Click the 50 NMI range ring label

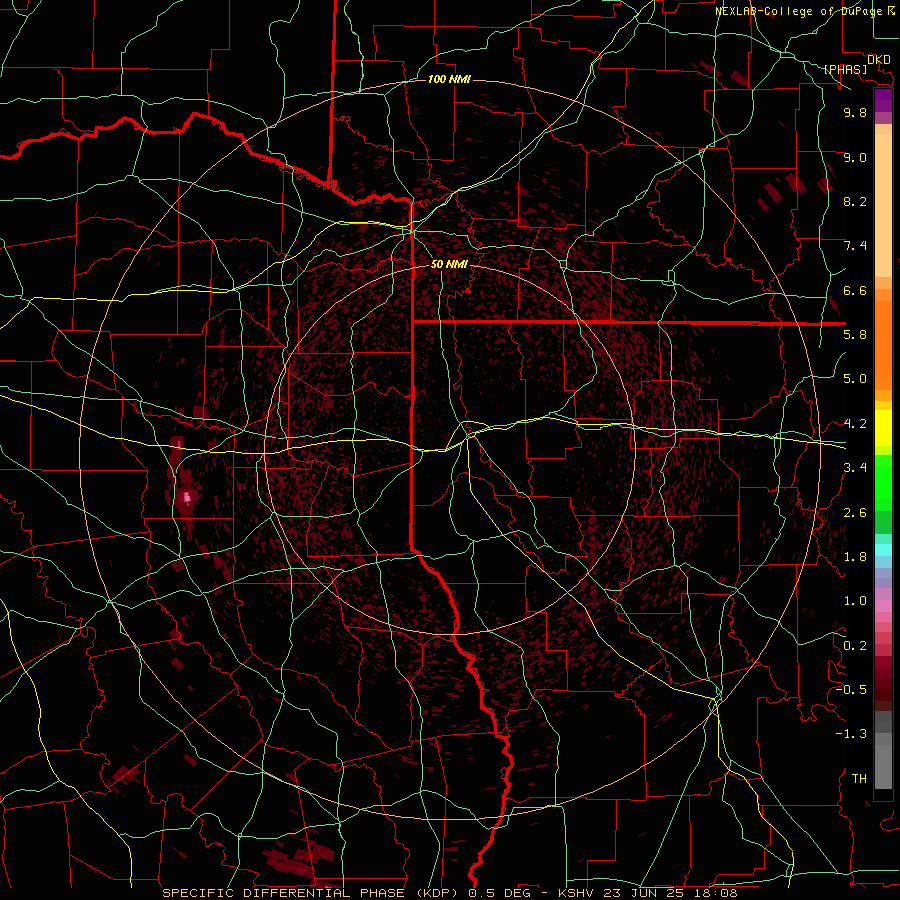click(x=449, y=264)
